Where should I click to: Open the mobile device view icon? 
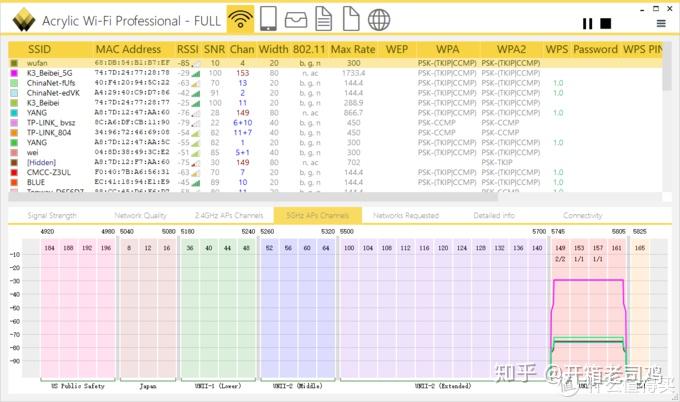tap(268, 19)
